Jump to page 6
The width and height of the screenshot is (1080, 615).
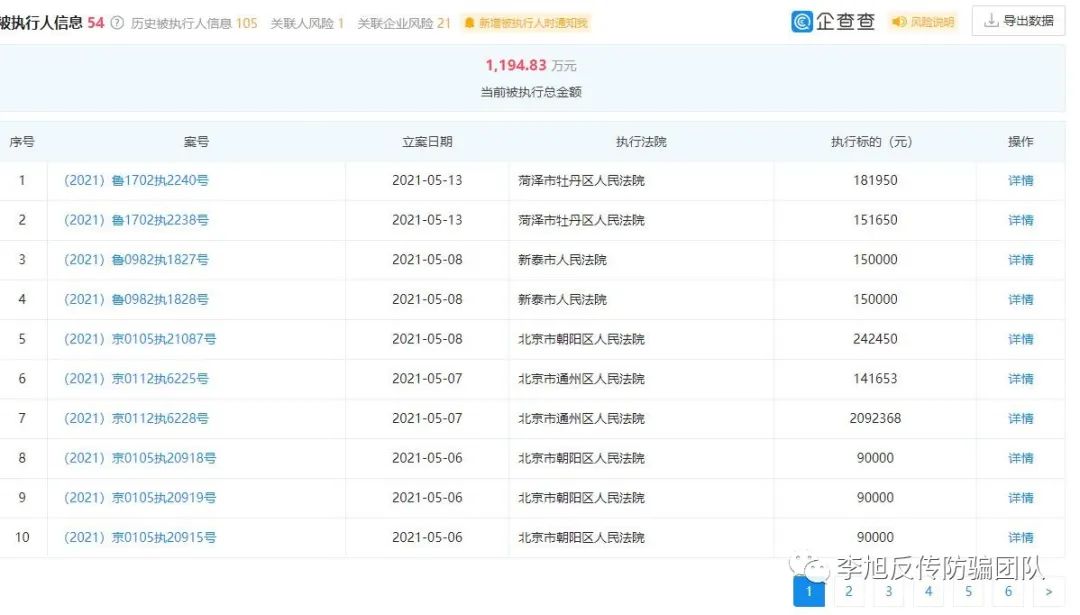1008,592
